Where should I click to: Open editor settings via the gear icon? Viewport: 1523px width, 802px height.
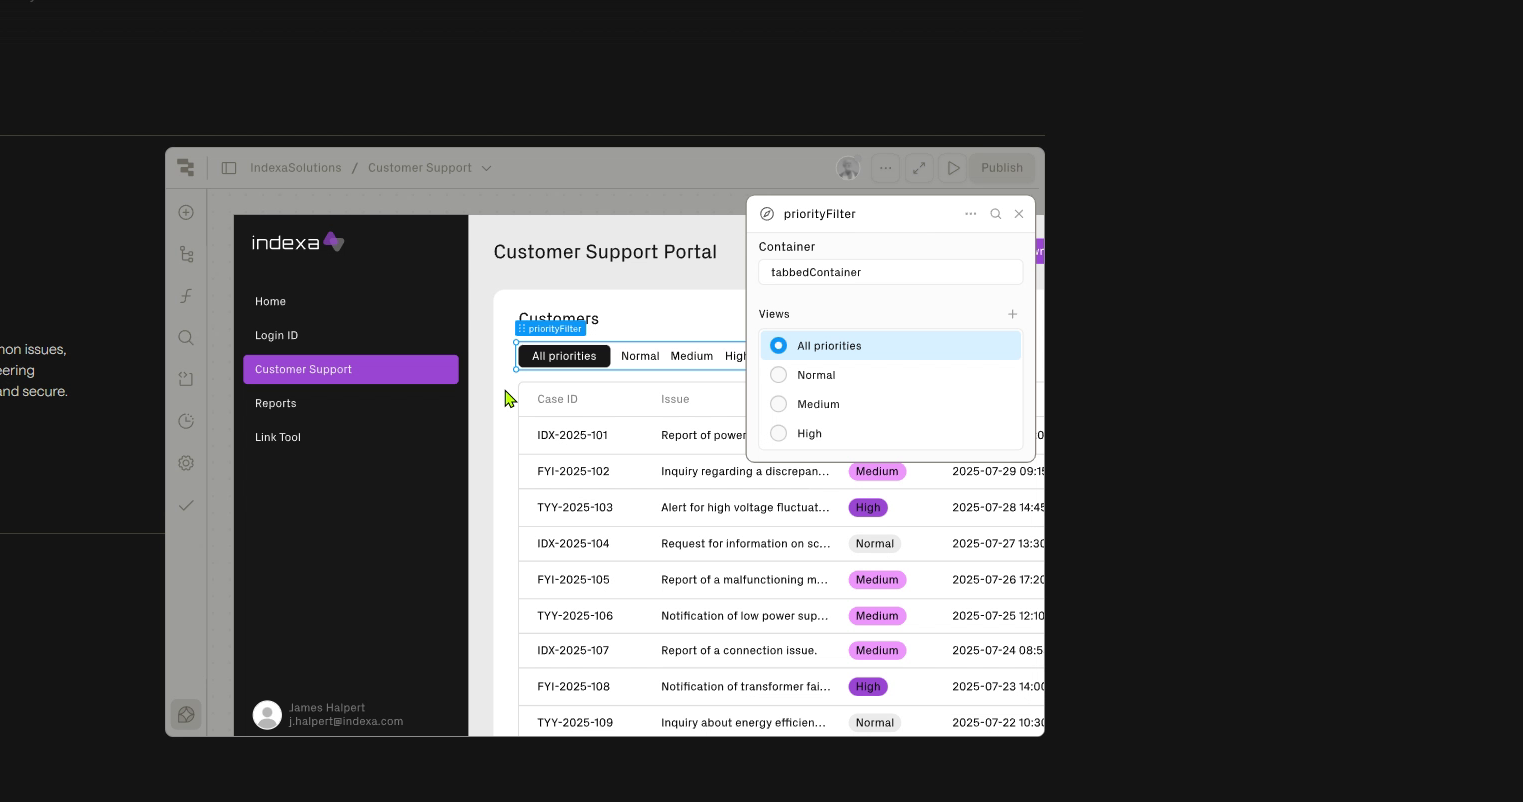(x=186, y=463)
